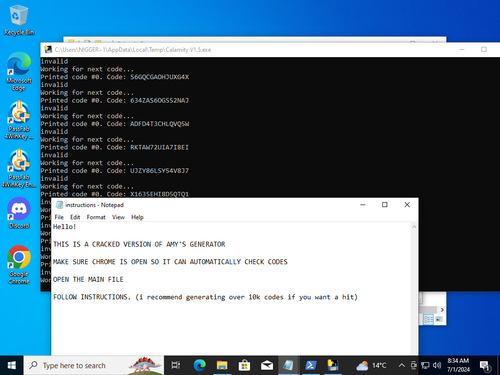The height and width of the screenshot is (375, 500).
Task: Click the Notepad icon in the title bar
Action: [x=59, y=205]
